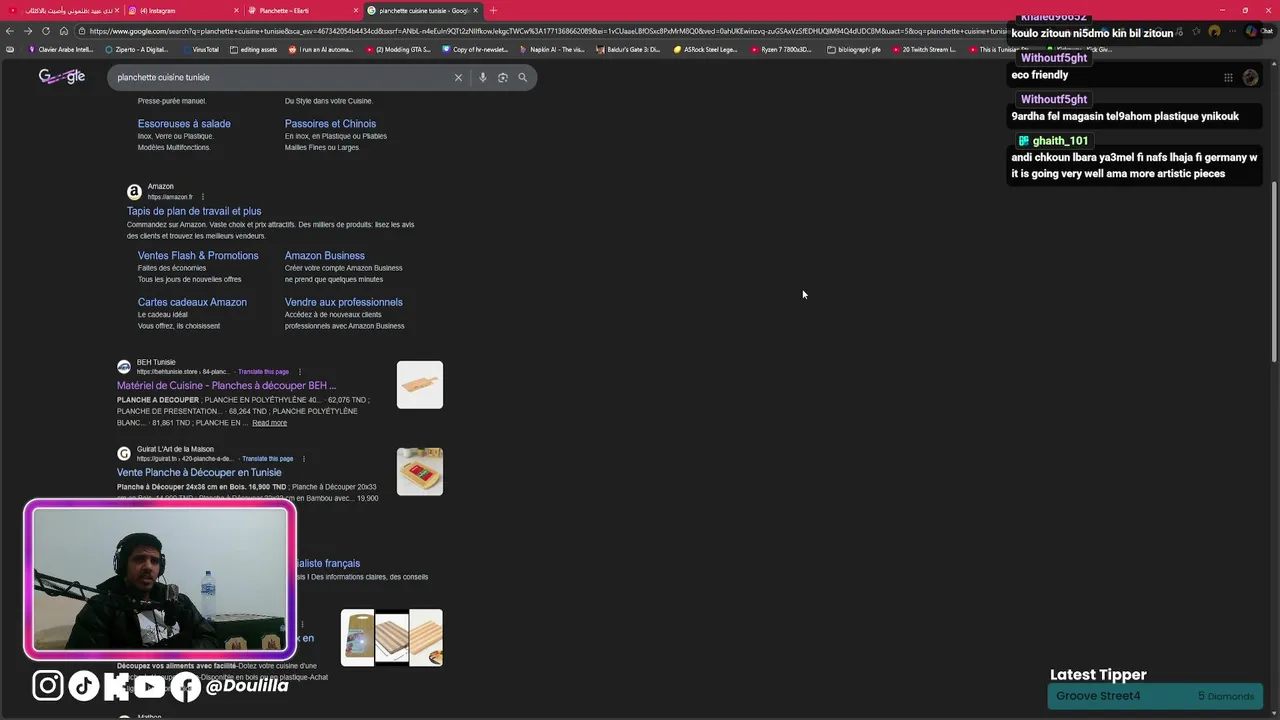Open the editing assets bookmark folder
This screenshot has width=1280, height=720.
(253, 49)
